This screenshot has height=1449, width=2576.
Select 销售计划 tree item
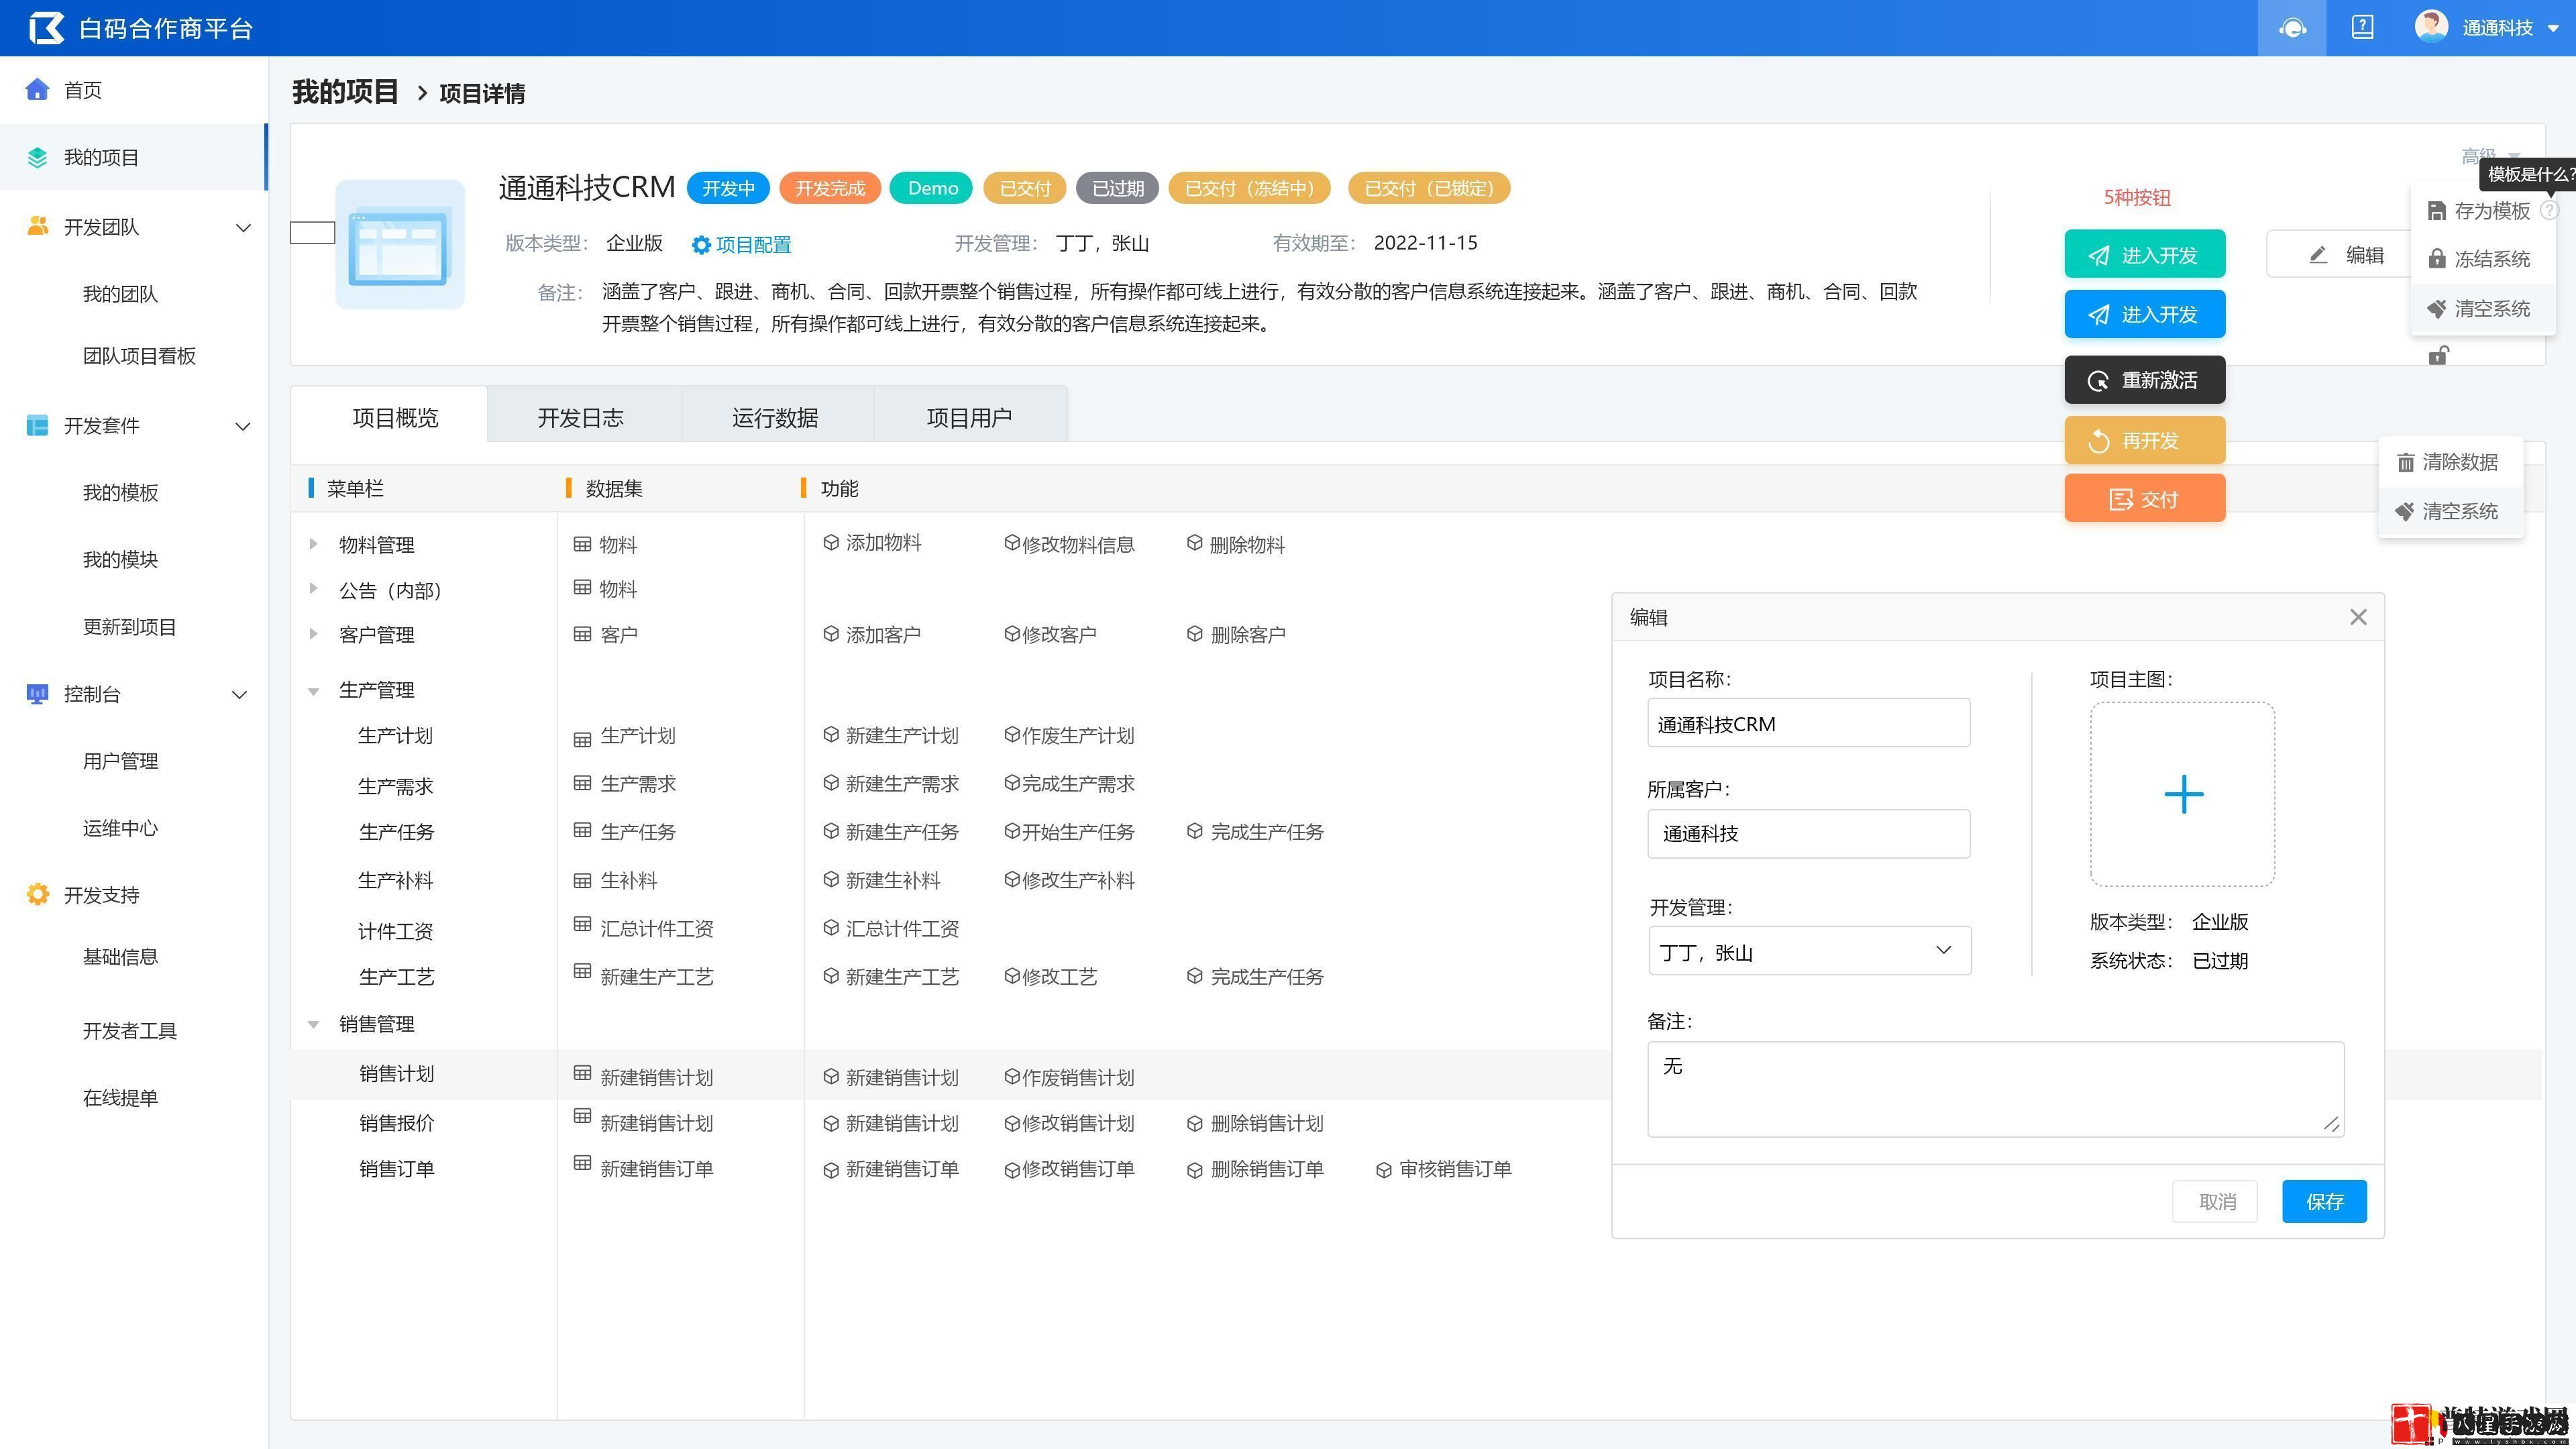coord(396,1074)
